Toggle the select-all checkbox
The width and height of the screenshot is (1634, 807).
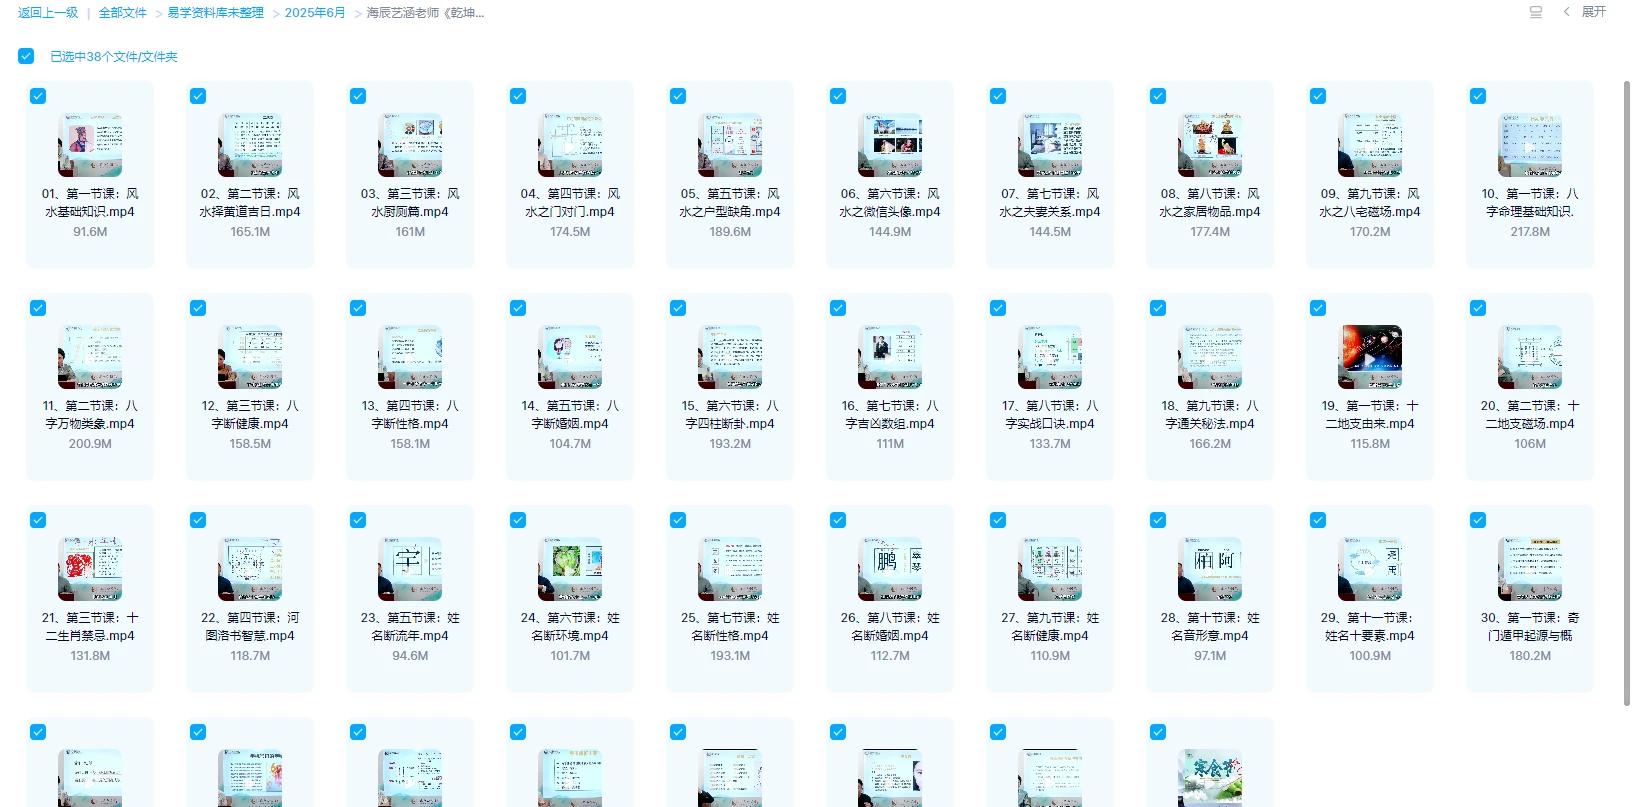click(x=26, y=57)
